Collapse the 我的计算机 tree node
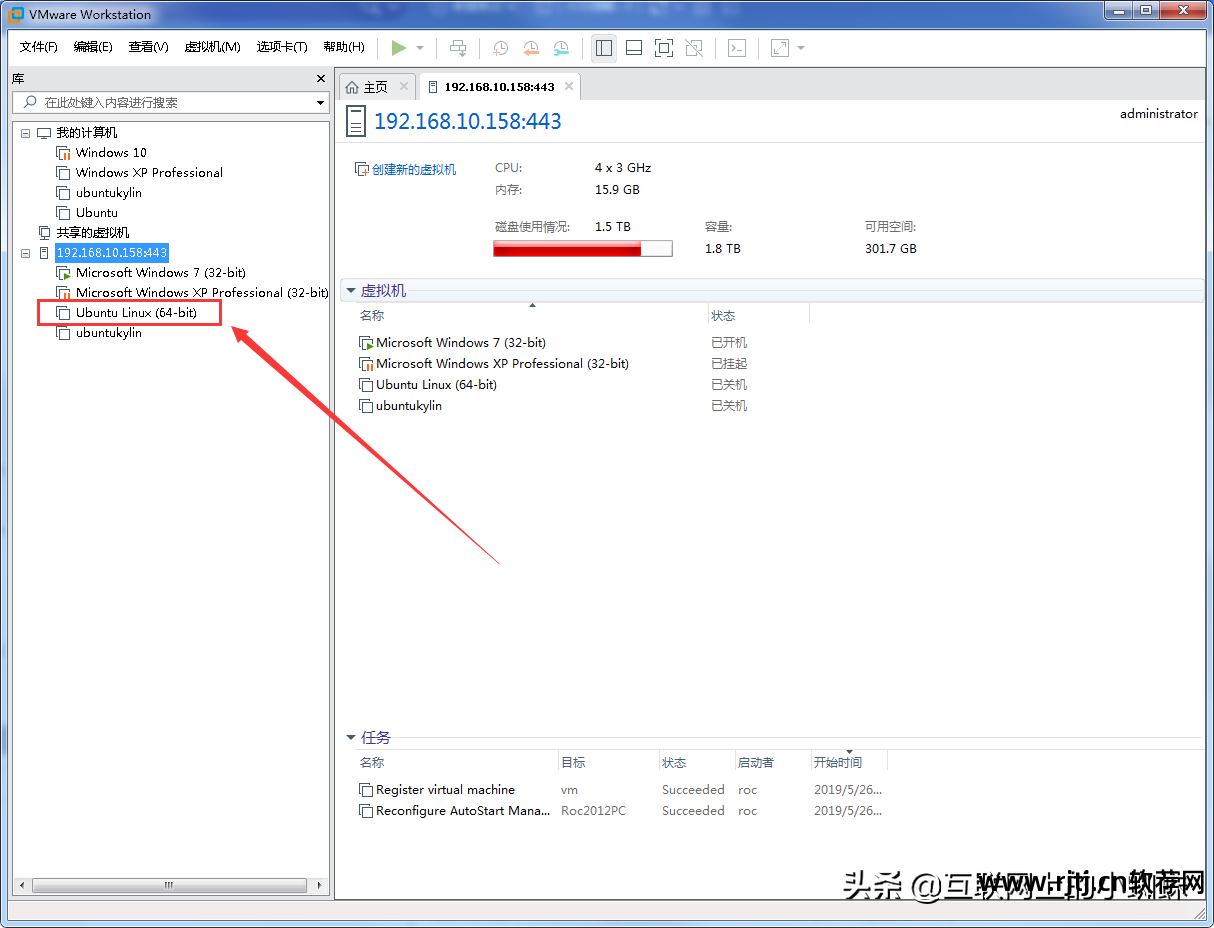This screenshot has height=928, width=1214. pos(25,133)
